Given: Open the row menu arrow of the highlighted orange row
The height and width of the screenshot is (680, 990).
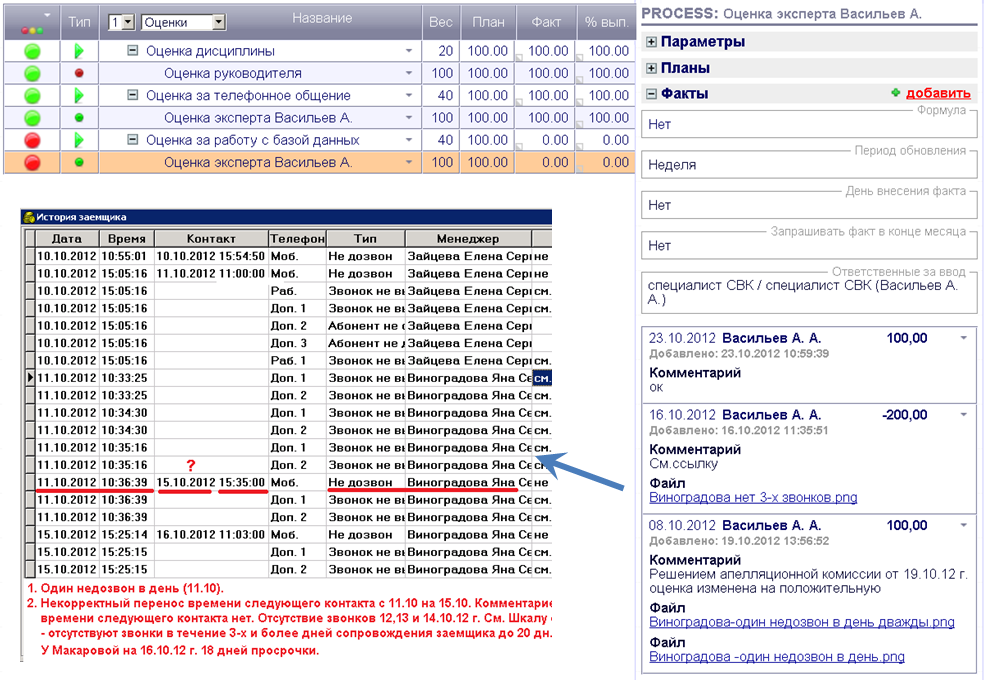Looking at the screenshot, I should [409, 162].
